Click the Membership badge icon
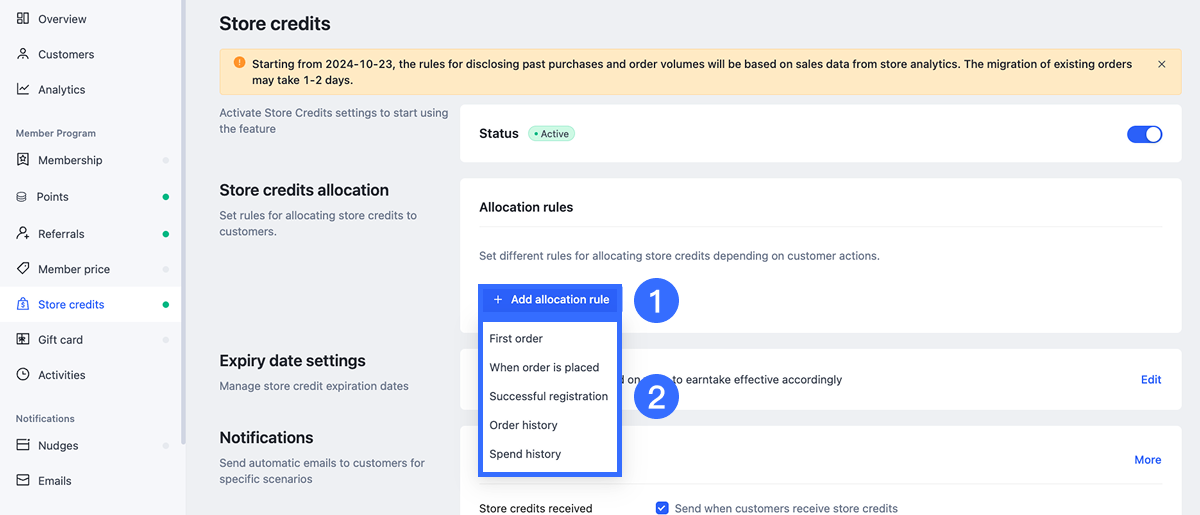 click(23, 160)
